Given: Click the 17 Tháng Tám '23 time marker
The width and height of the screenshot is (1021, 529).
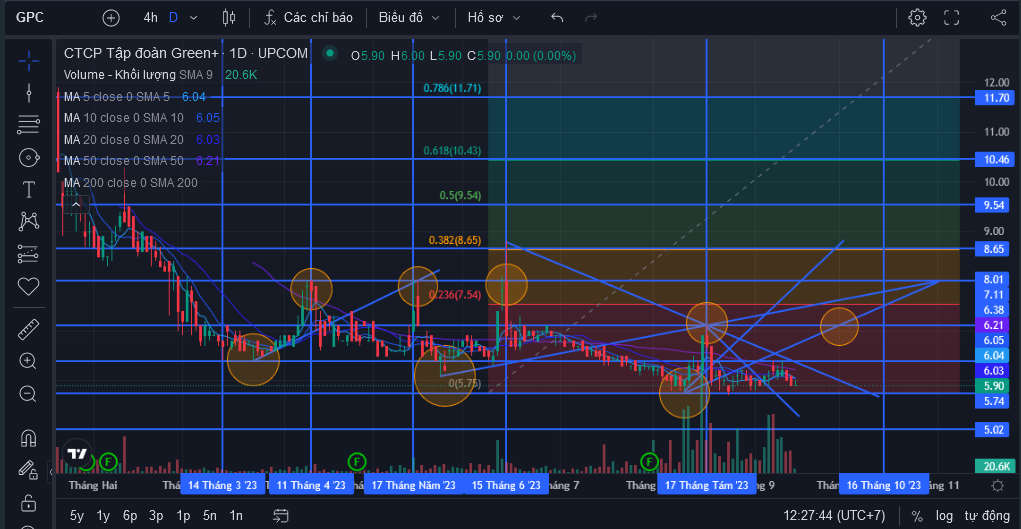Looking at the screenshot, I should (x=706, y=485).
